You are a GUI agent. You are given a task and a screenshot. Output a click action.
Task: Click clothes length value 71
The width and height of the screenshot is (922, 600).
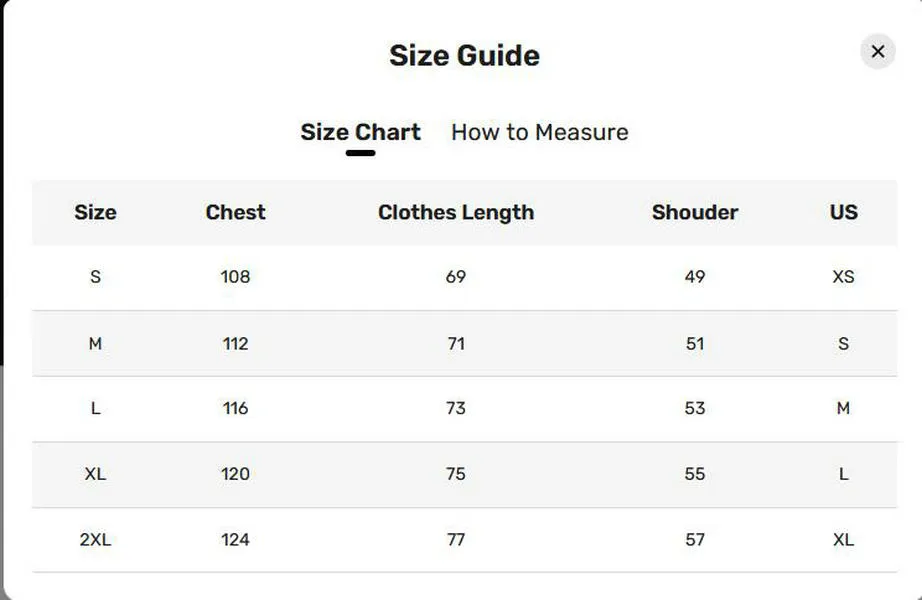[x=456, y=344]
